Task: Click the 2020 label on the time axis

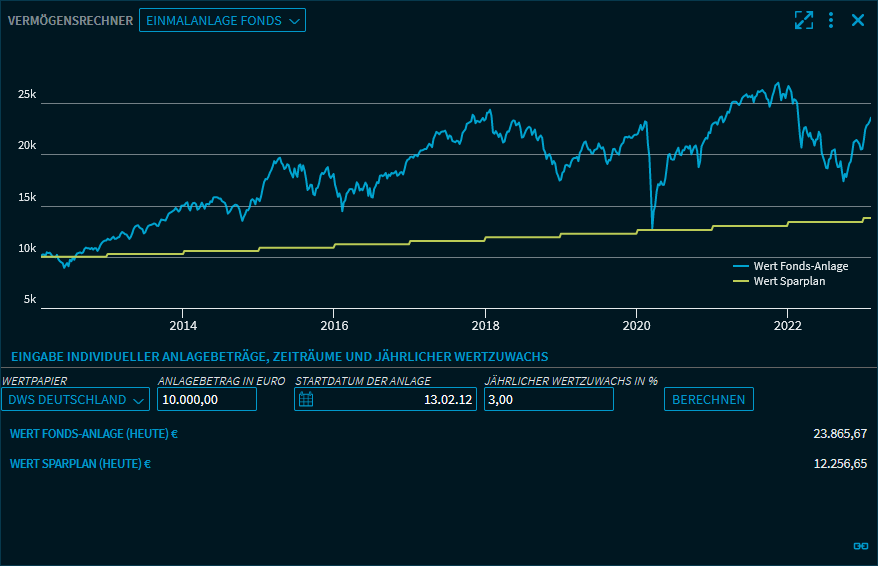Action: (x=637, y=325)
